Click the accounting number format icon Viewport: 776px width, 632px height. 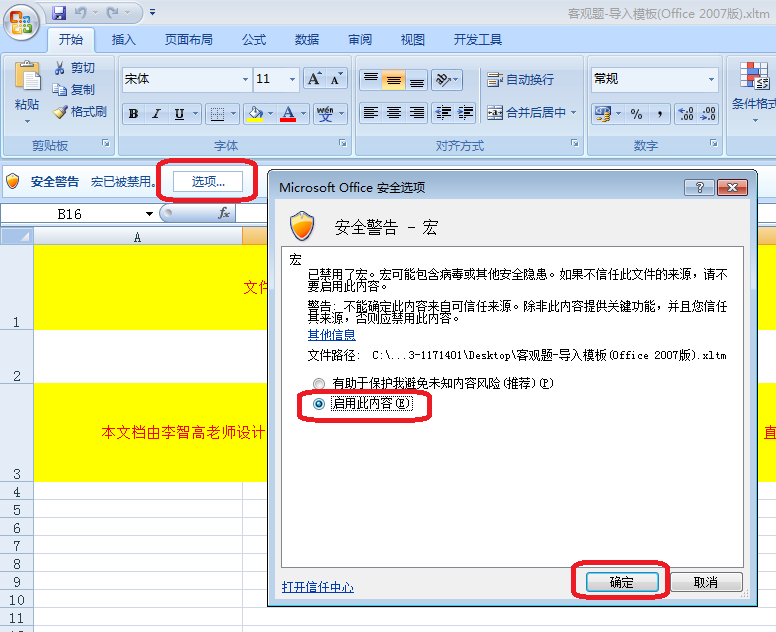[602, 114]
